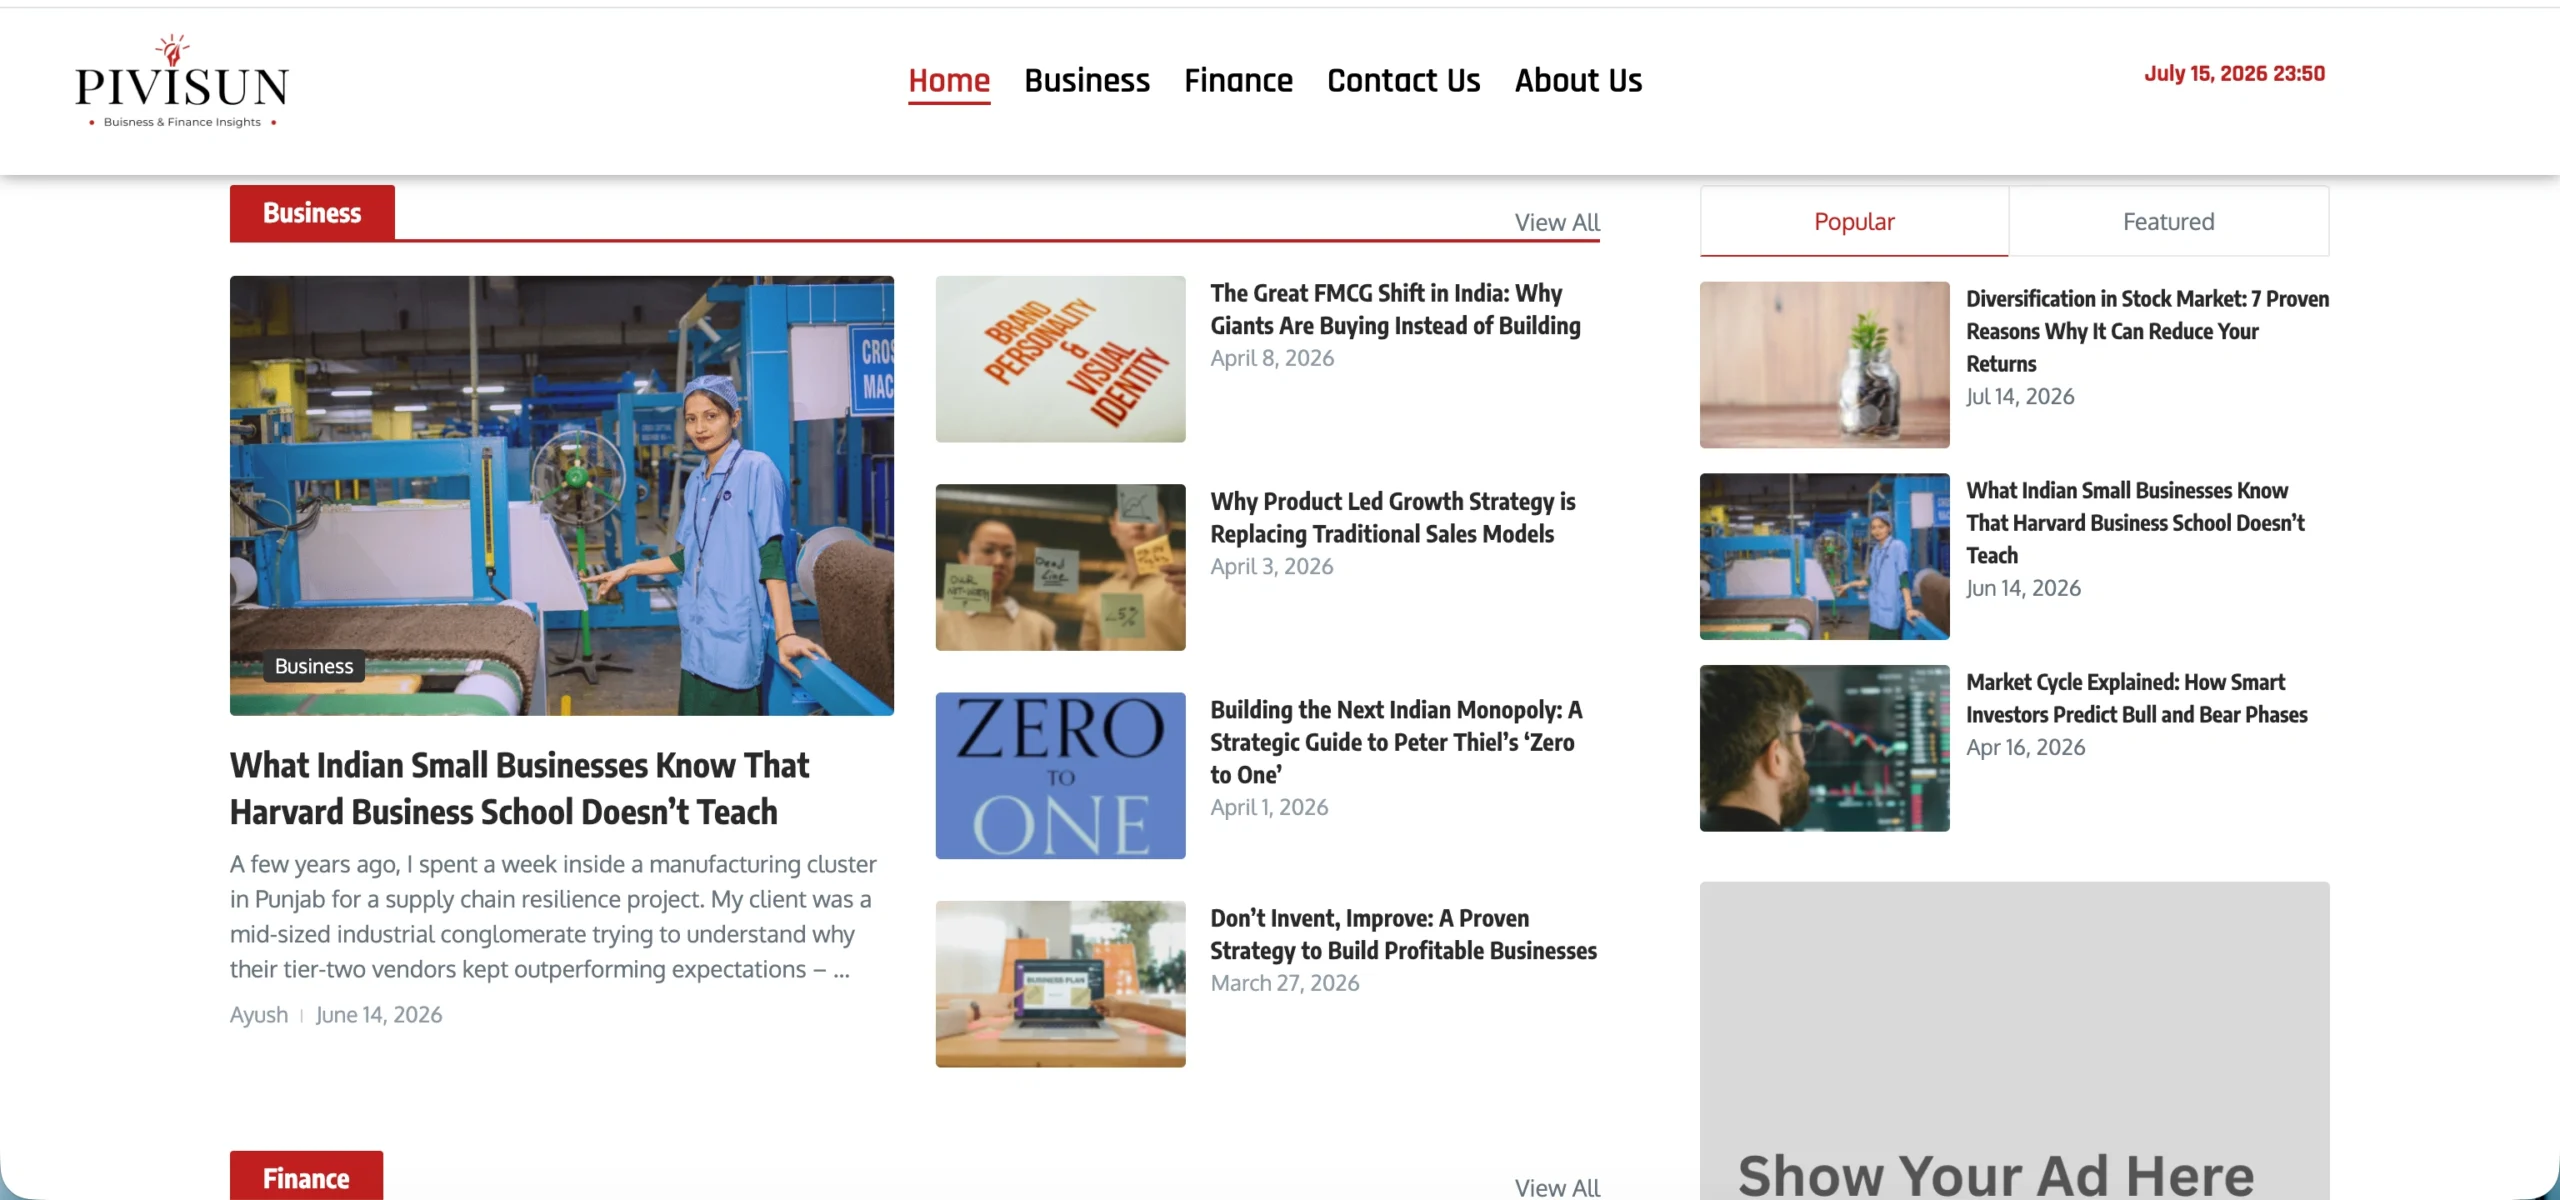Click the featured article excerpt paragraph
Image resolution: width=2560 pixels, height=1200 pixels.
coord(553,916)
